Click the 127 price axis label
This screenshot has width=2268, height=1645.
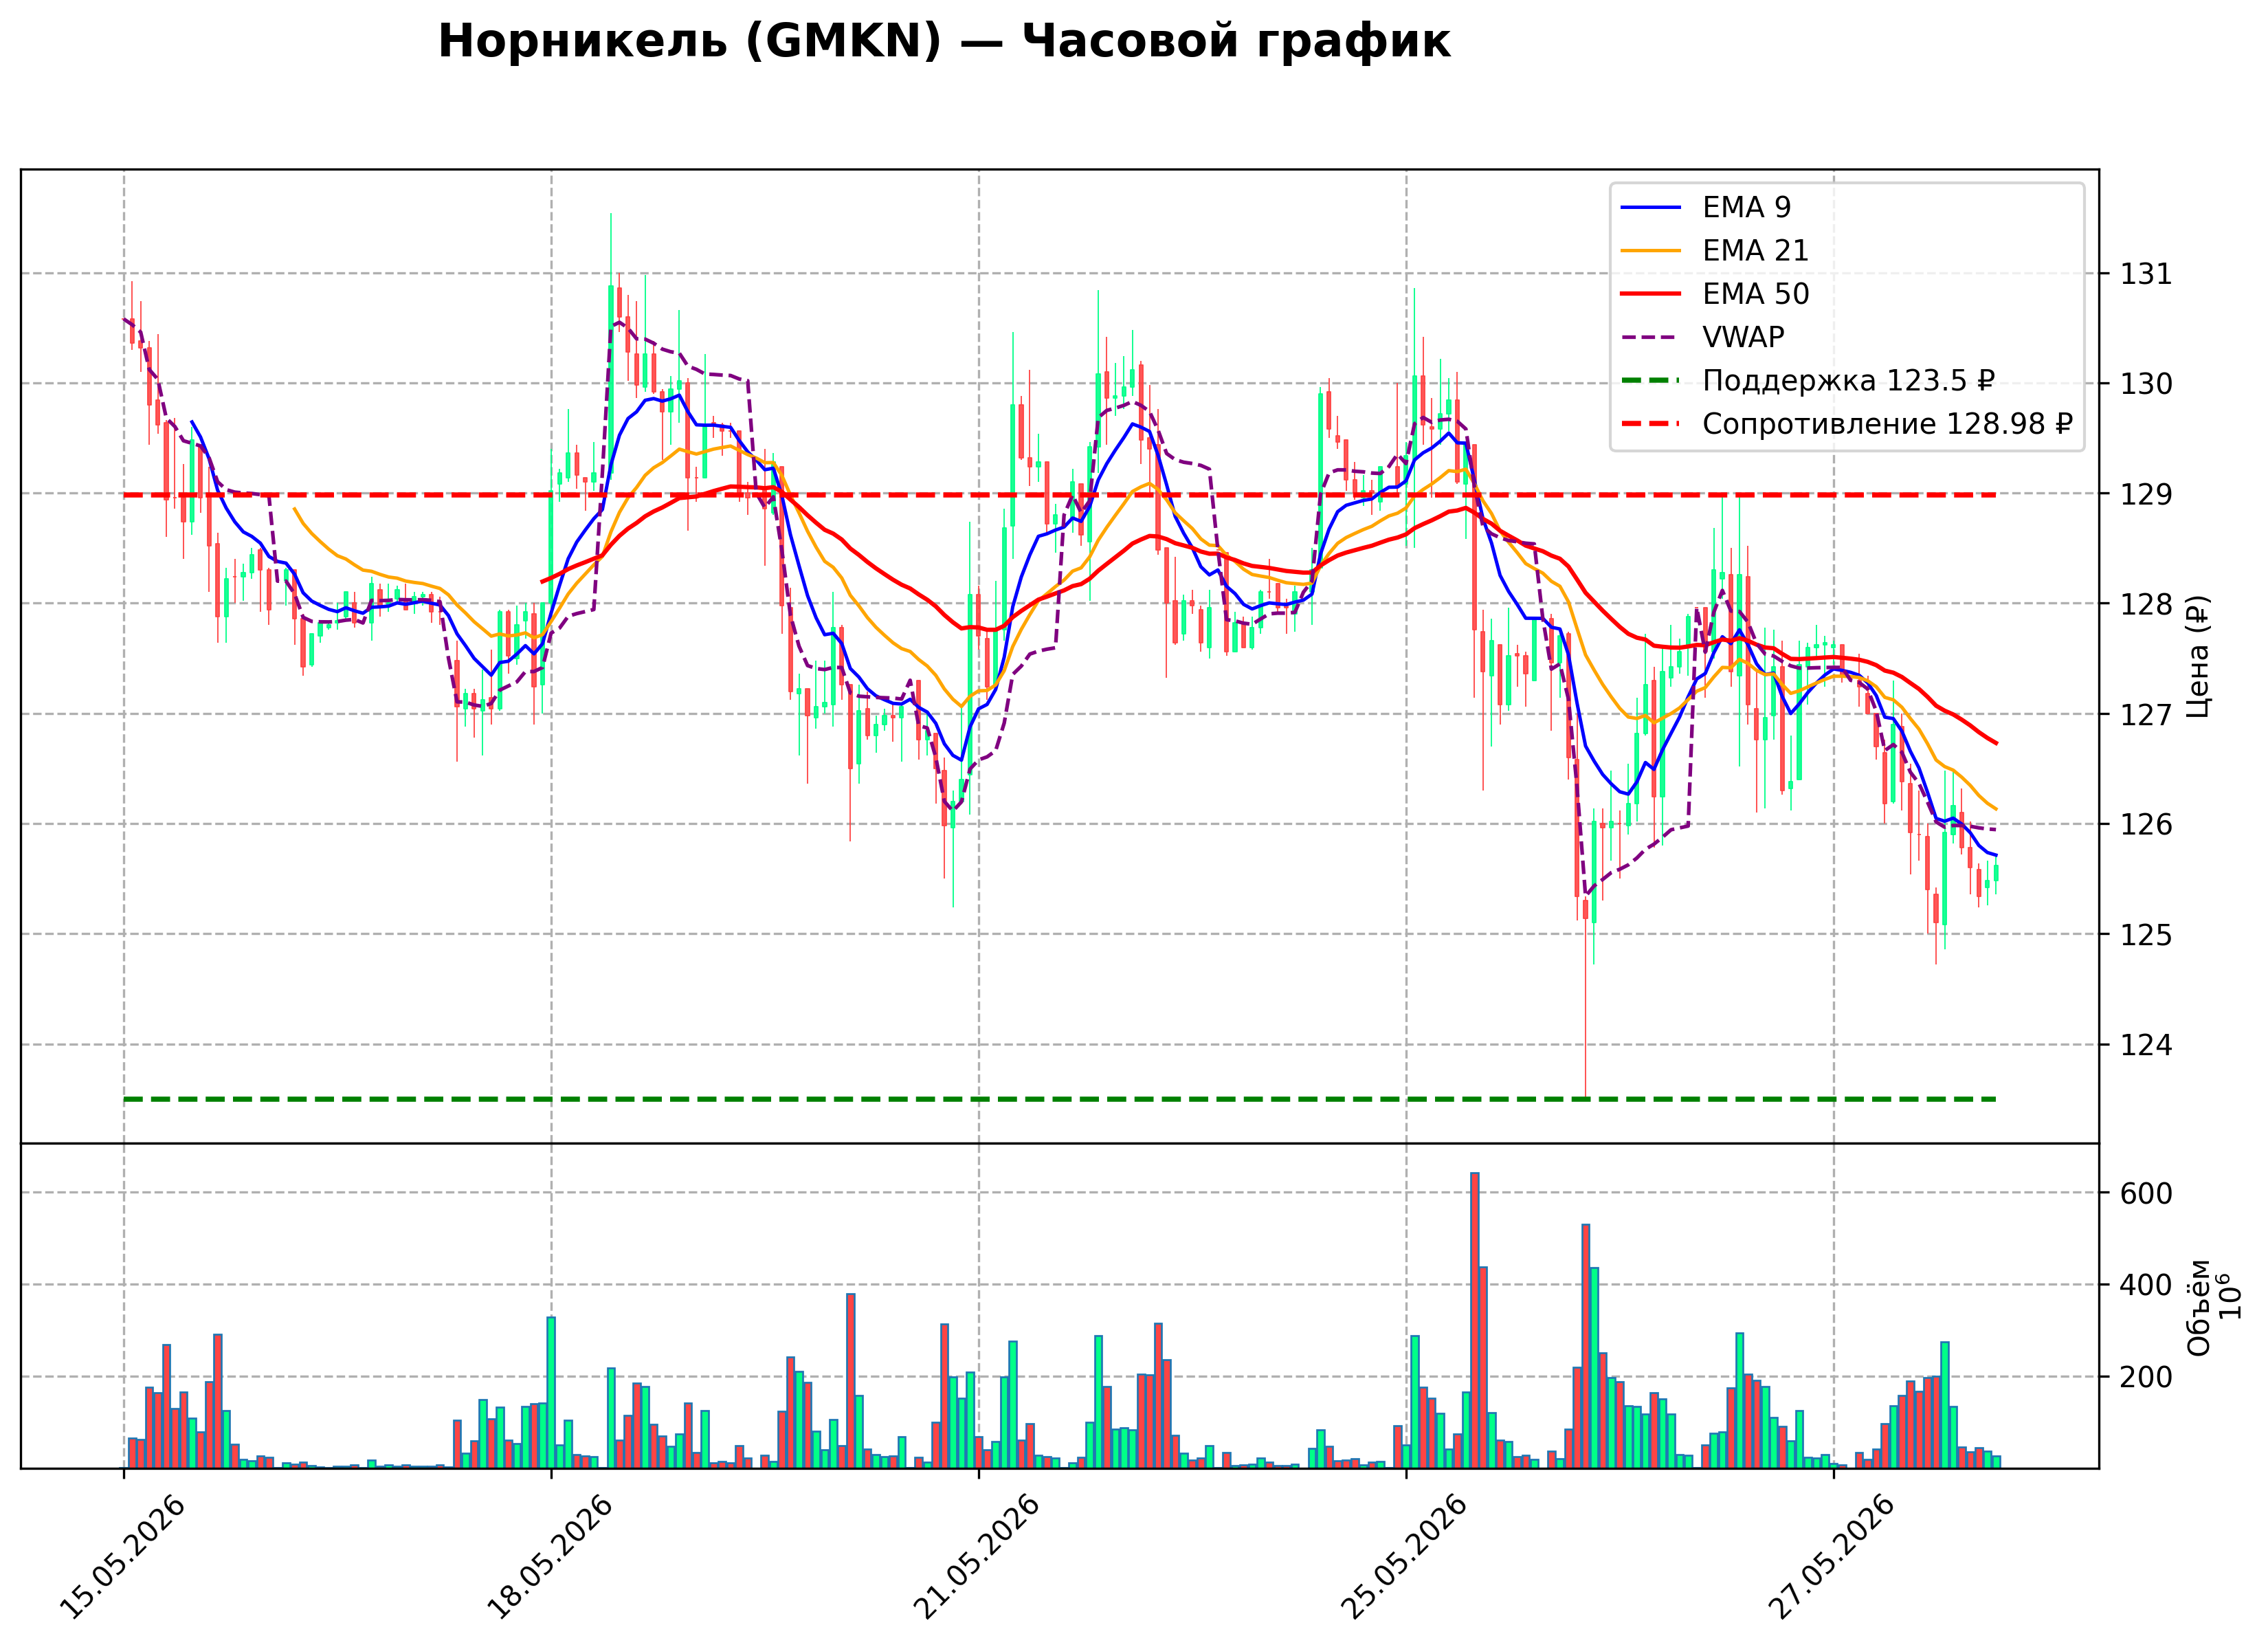point(2146,714)
